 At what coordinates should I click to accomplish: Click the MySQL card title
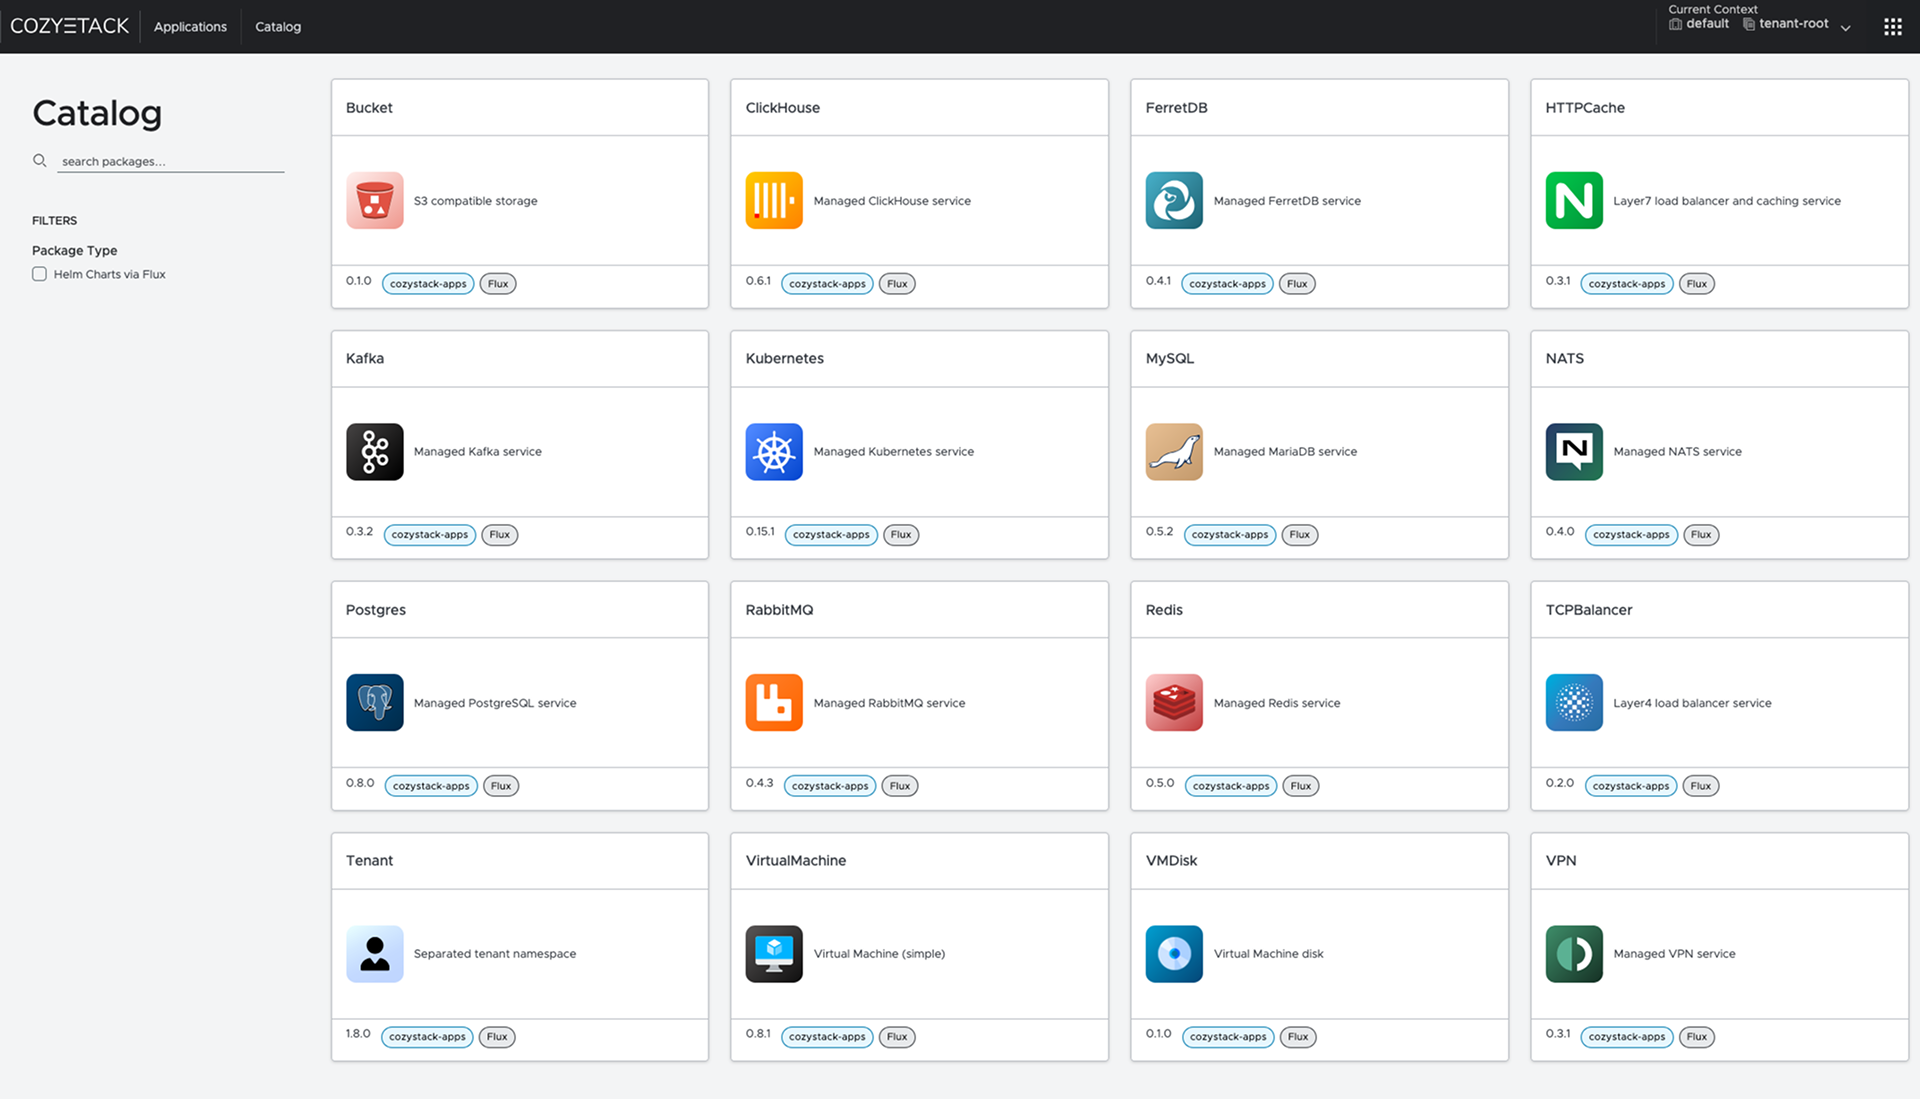[1169, 359]
